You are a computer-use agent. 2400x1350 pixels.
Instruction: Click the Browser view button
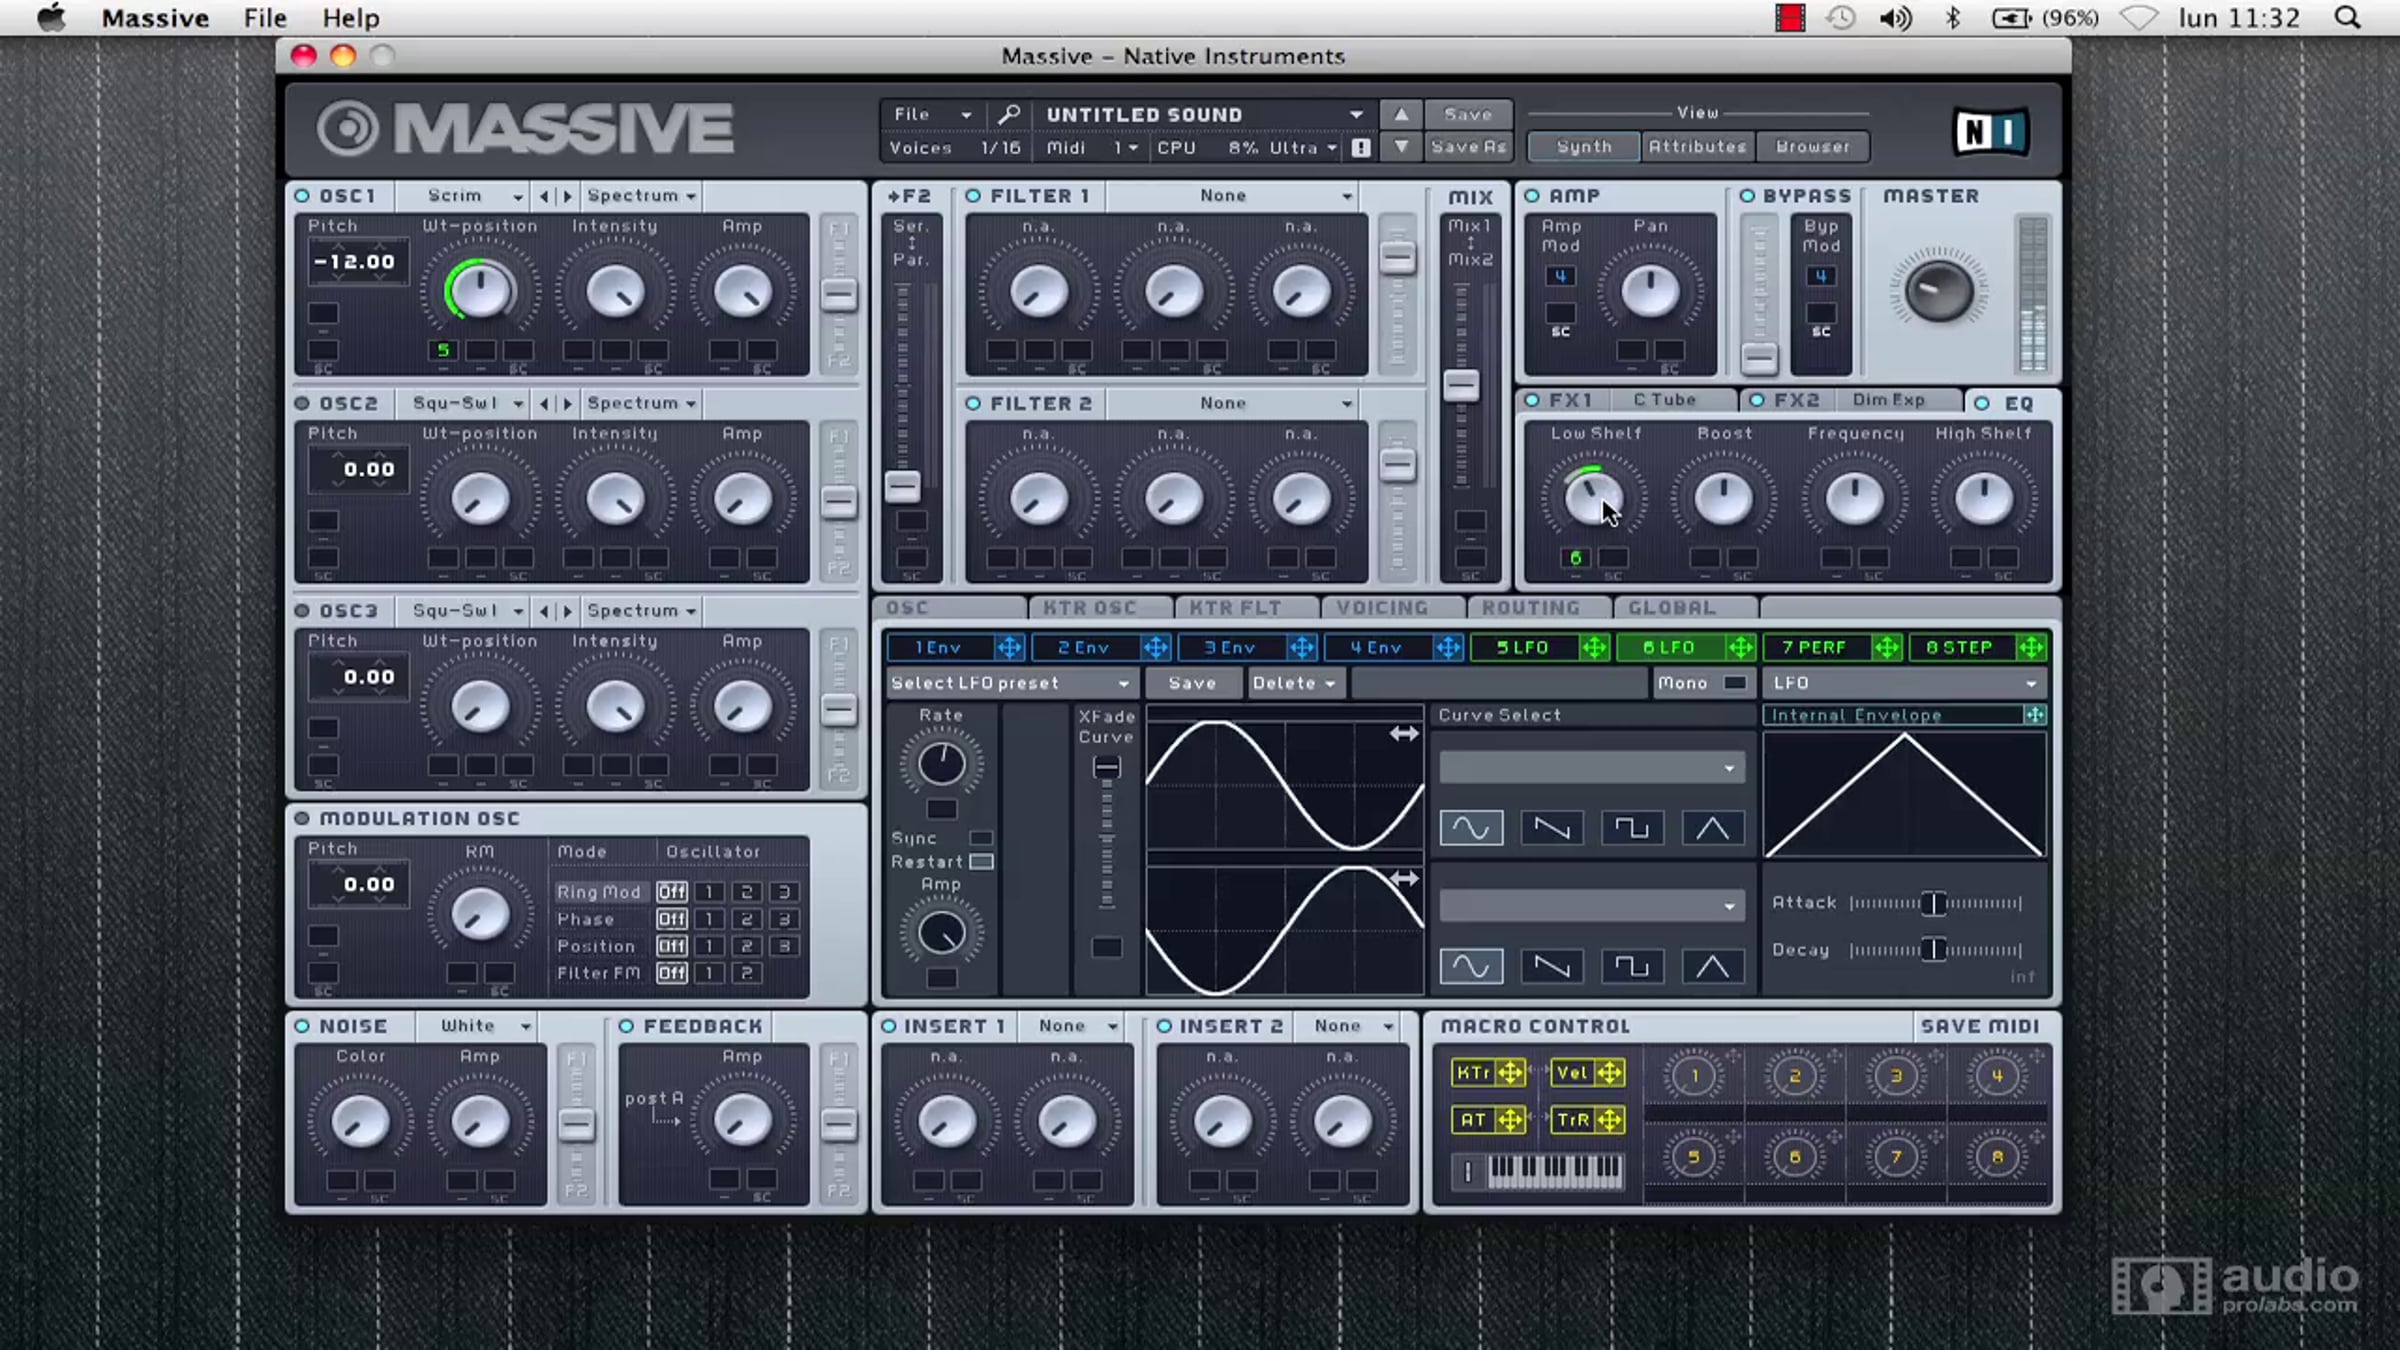(x=1812, y=147)
